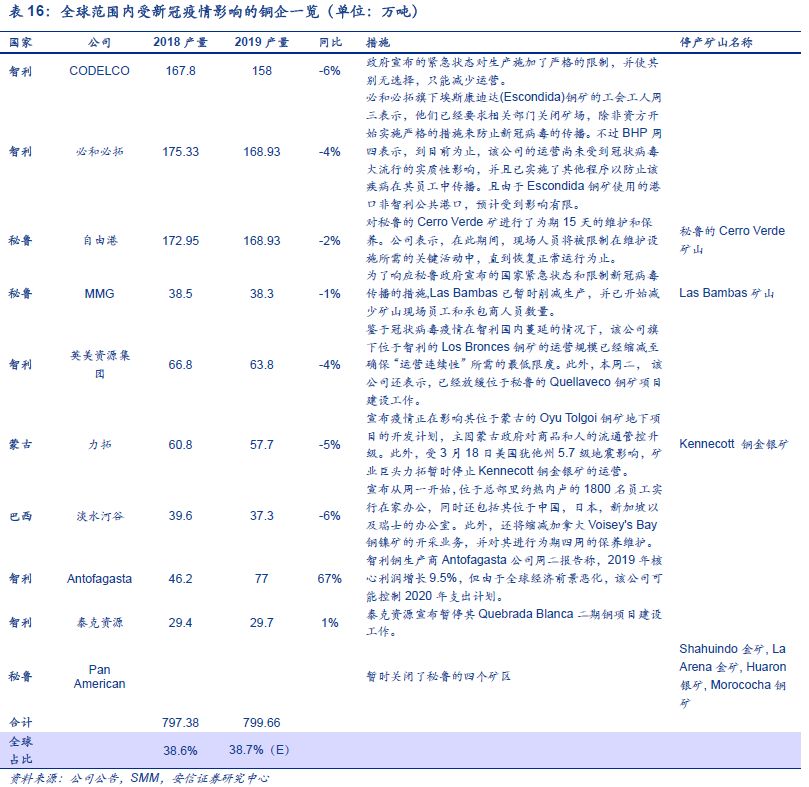Click the 172.95 value for 自由港
This screenshot has width=809, height=787.
point(180,240)
